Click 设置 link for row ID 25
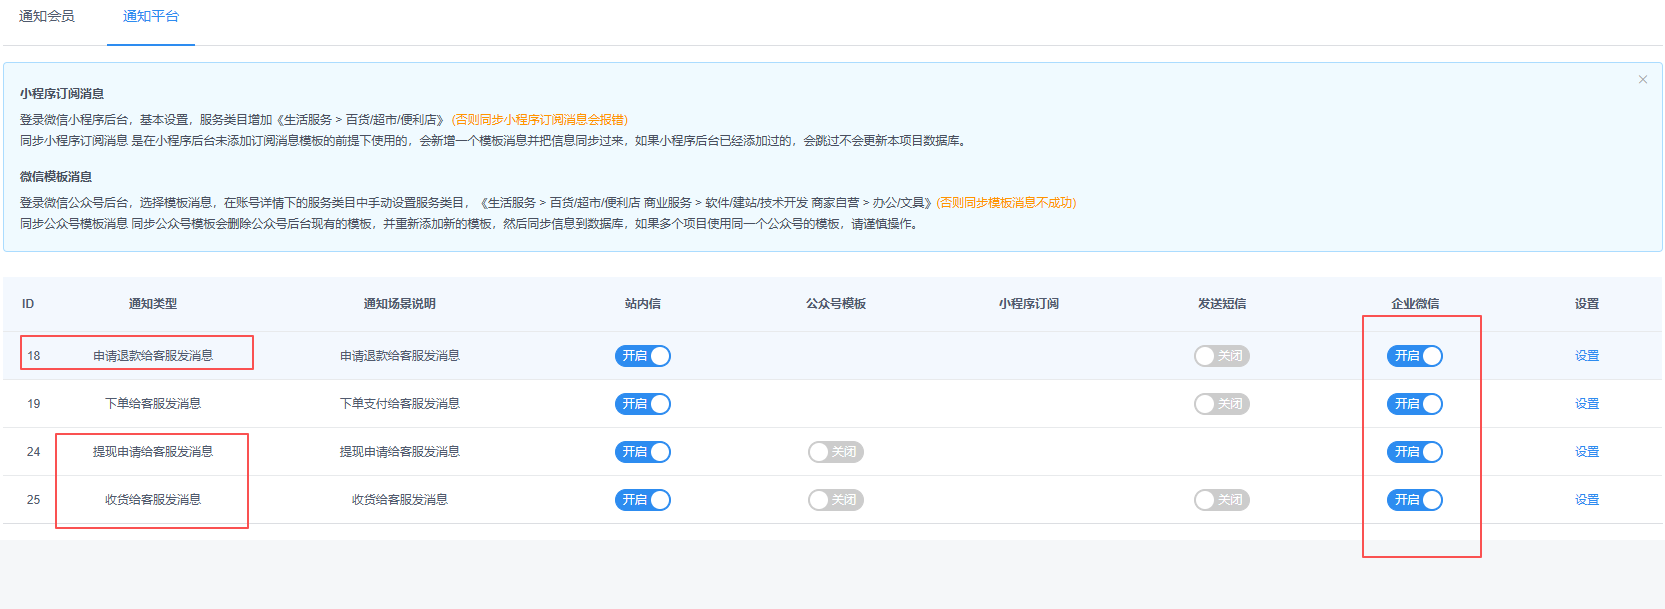Screen dimensions: 1665x609 pyautogui.click(x=1586, y=500)
